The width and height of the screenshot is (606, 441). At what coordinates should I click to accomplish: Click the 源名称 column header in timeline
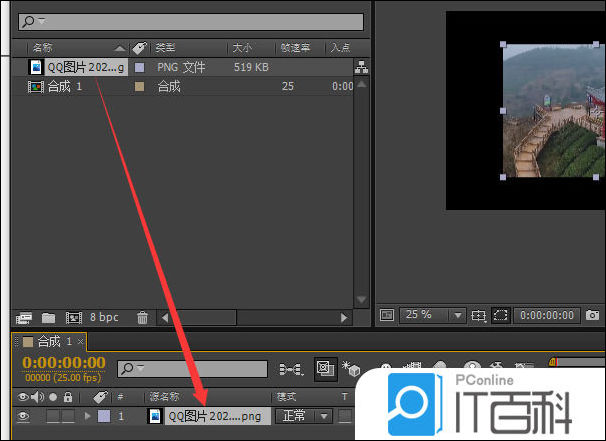tap(165, 397)
